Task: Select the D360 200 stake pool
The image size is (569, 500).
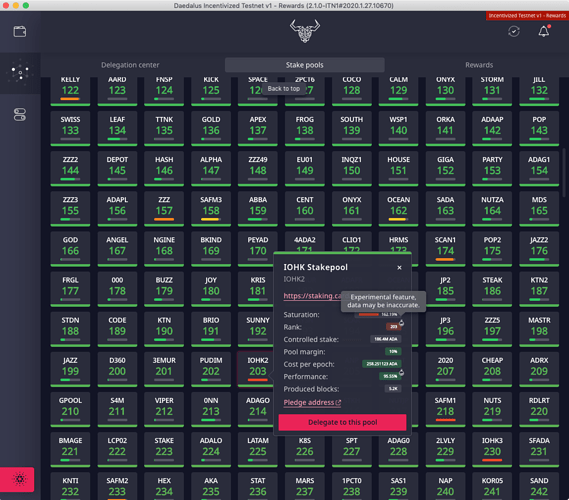Action: coord(117,370)
